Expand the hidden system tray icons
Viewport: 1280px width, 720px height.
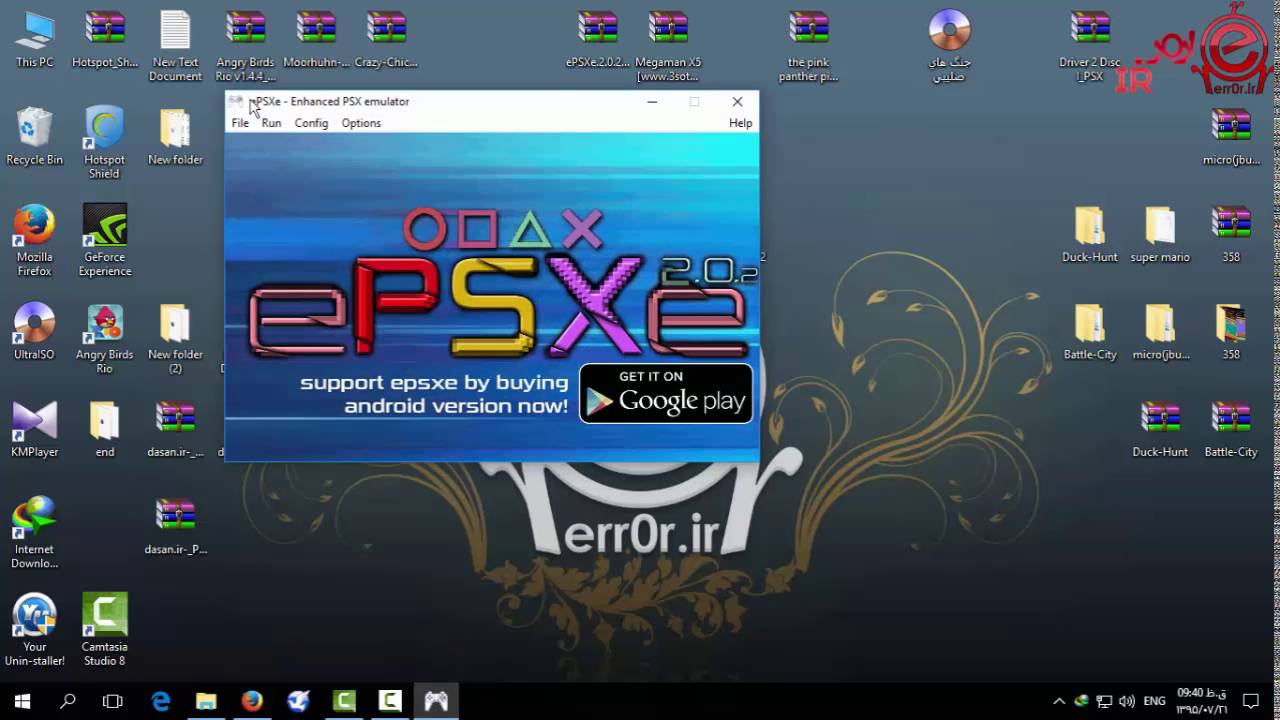pyautogui.click(x=1059, y=701)
